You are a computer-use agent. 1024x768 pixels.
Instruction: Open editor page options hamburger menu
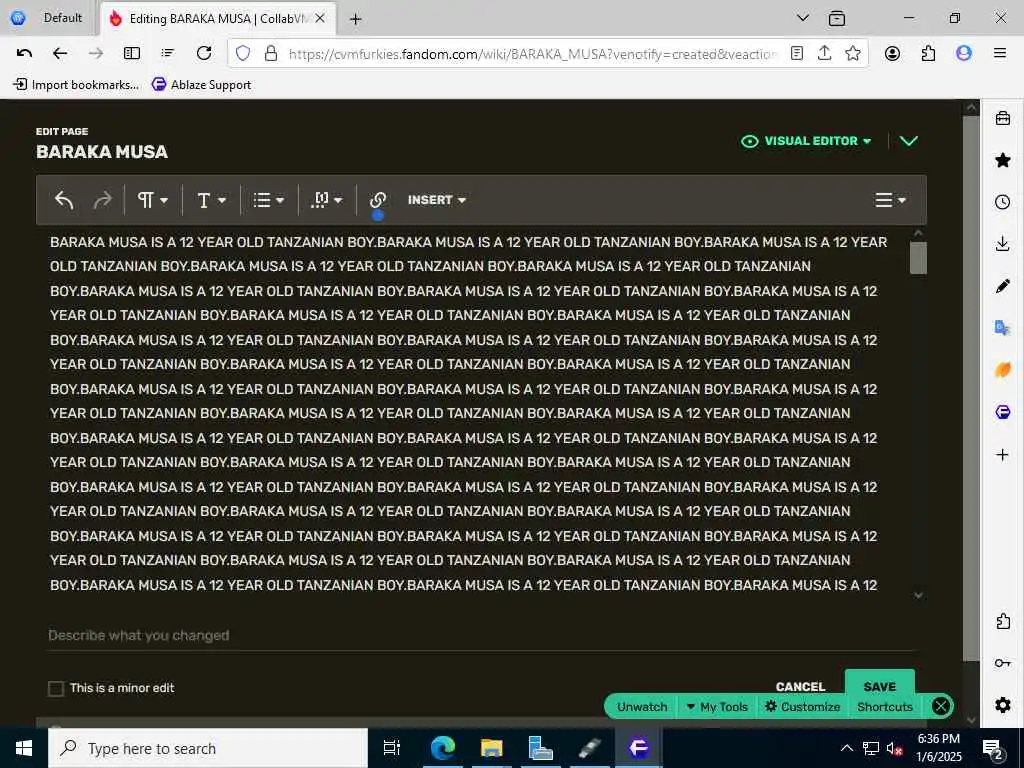point(891,200)
